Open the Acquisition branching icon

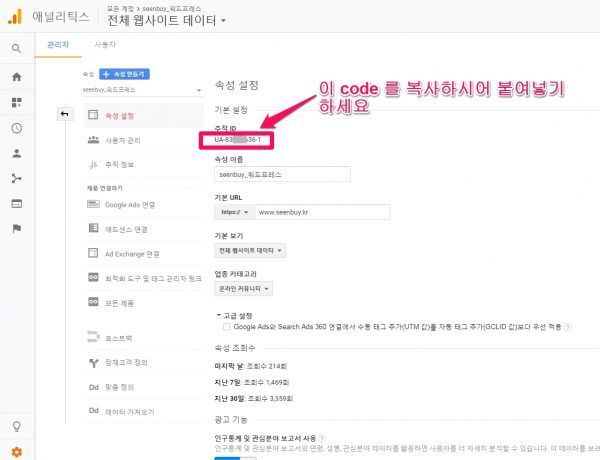(x=16, y=178)
